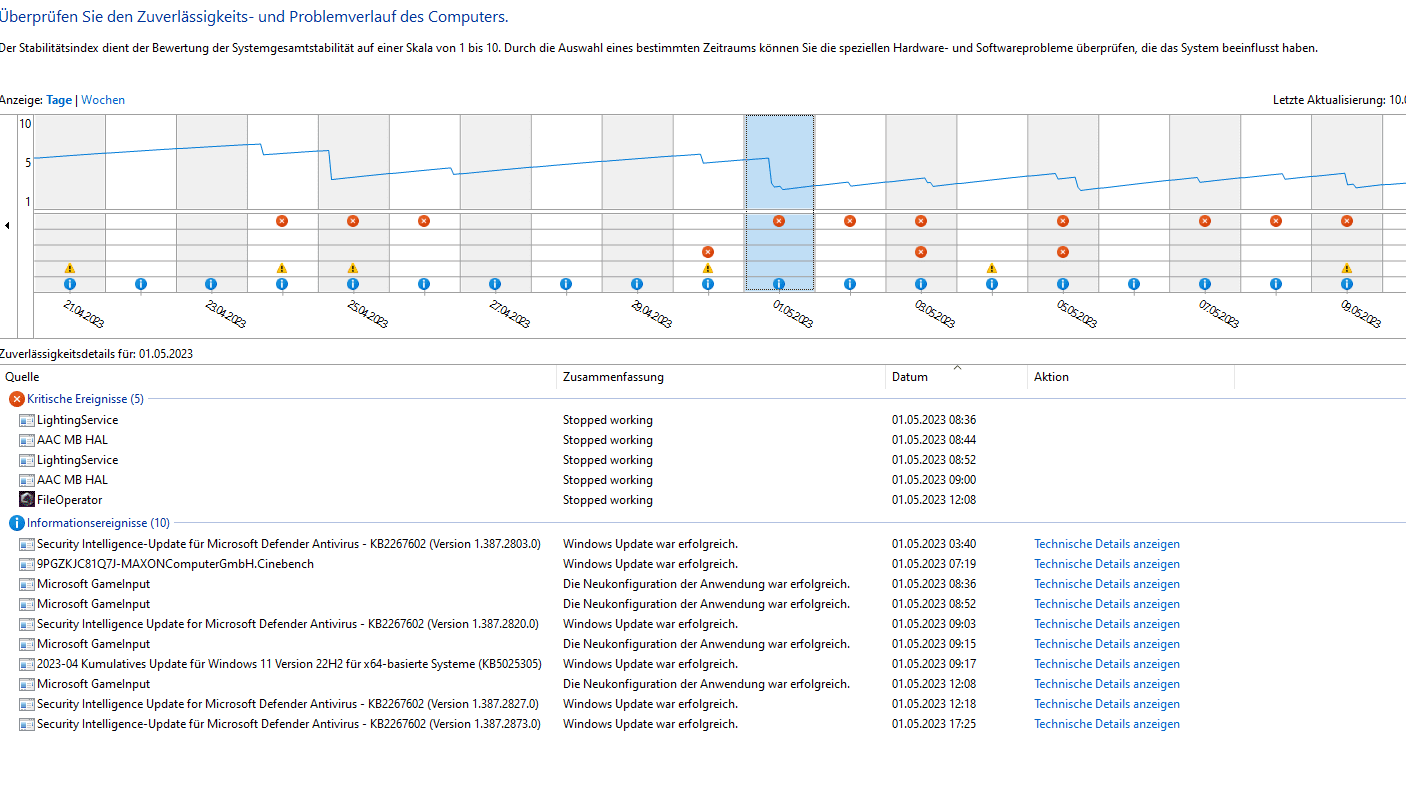Select the LightingService entry from 08:52
This screenshot has height=793, width=1406.
(x=703, y=460)
